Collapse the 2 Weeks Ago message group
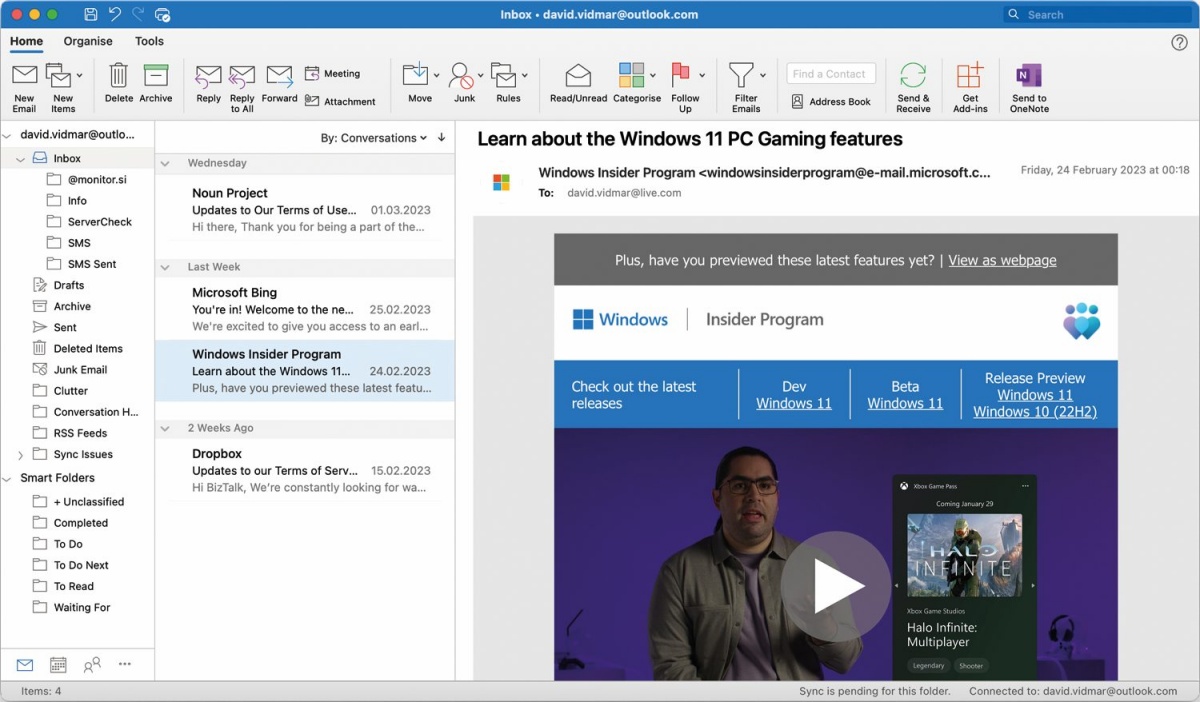The height and width of the screenshot is (702, 1200). [x=167, y=428]
